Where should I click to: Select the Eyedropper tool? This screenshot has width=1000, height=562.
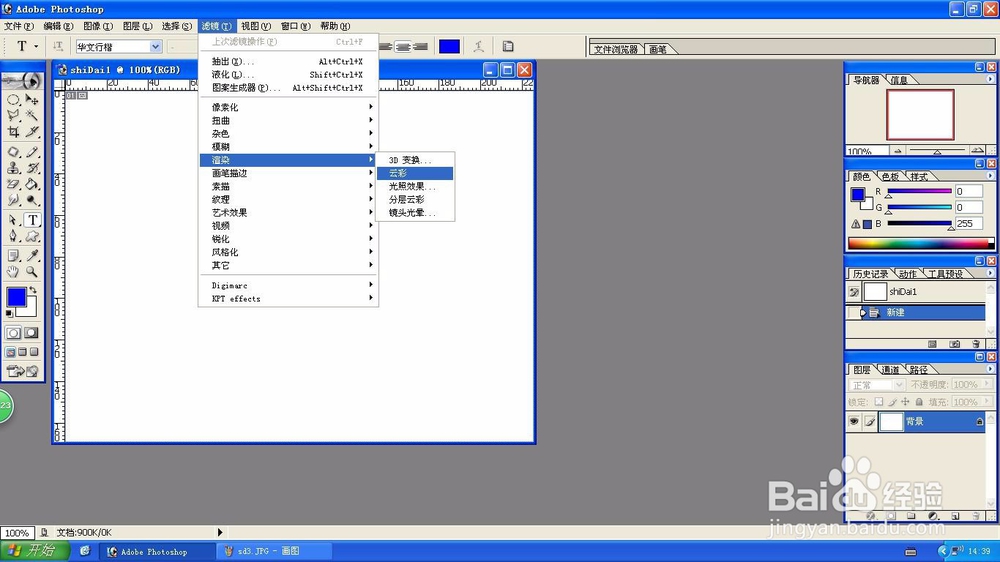coord(32,255)
